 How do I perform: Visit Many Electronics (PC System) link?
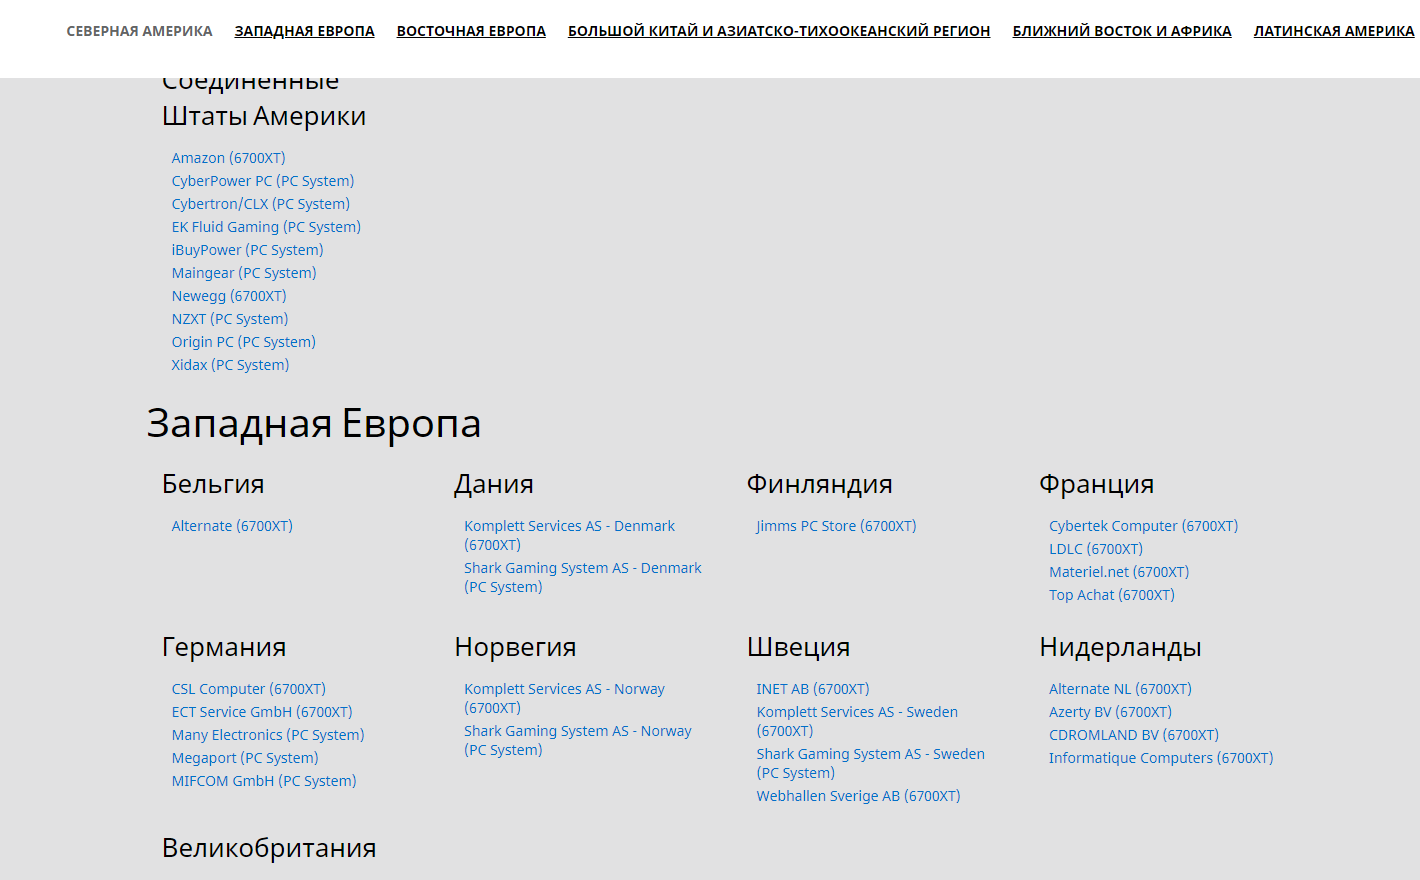click(x=268, y=735)
